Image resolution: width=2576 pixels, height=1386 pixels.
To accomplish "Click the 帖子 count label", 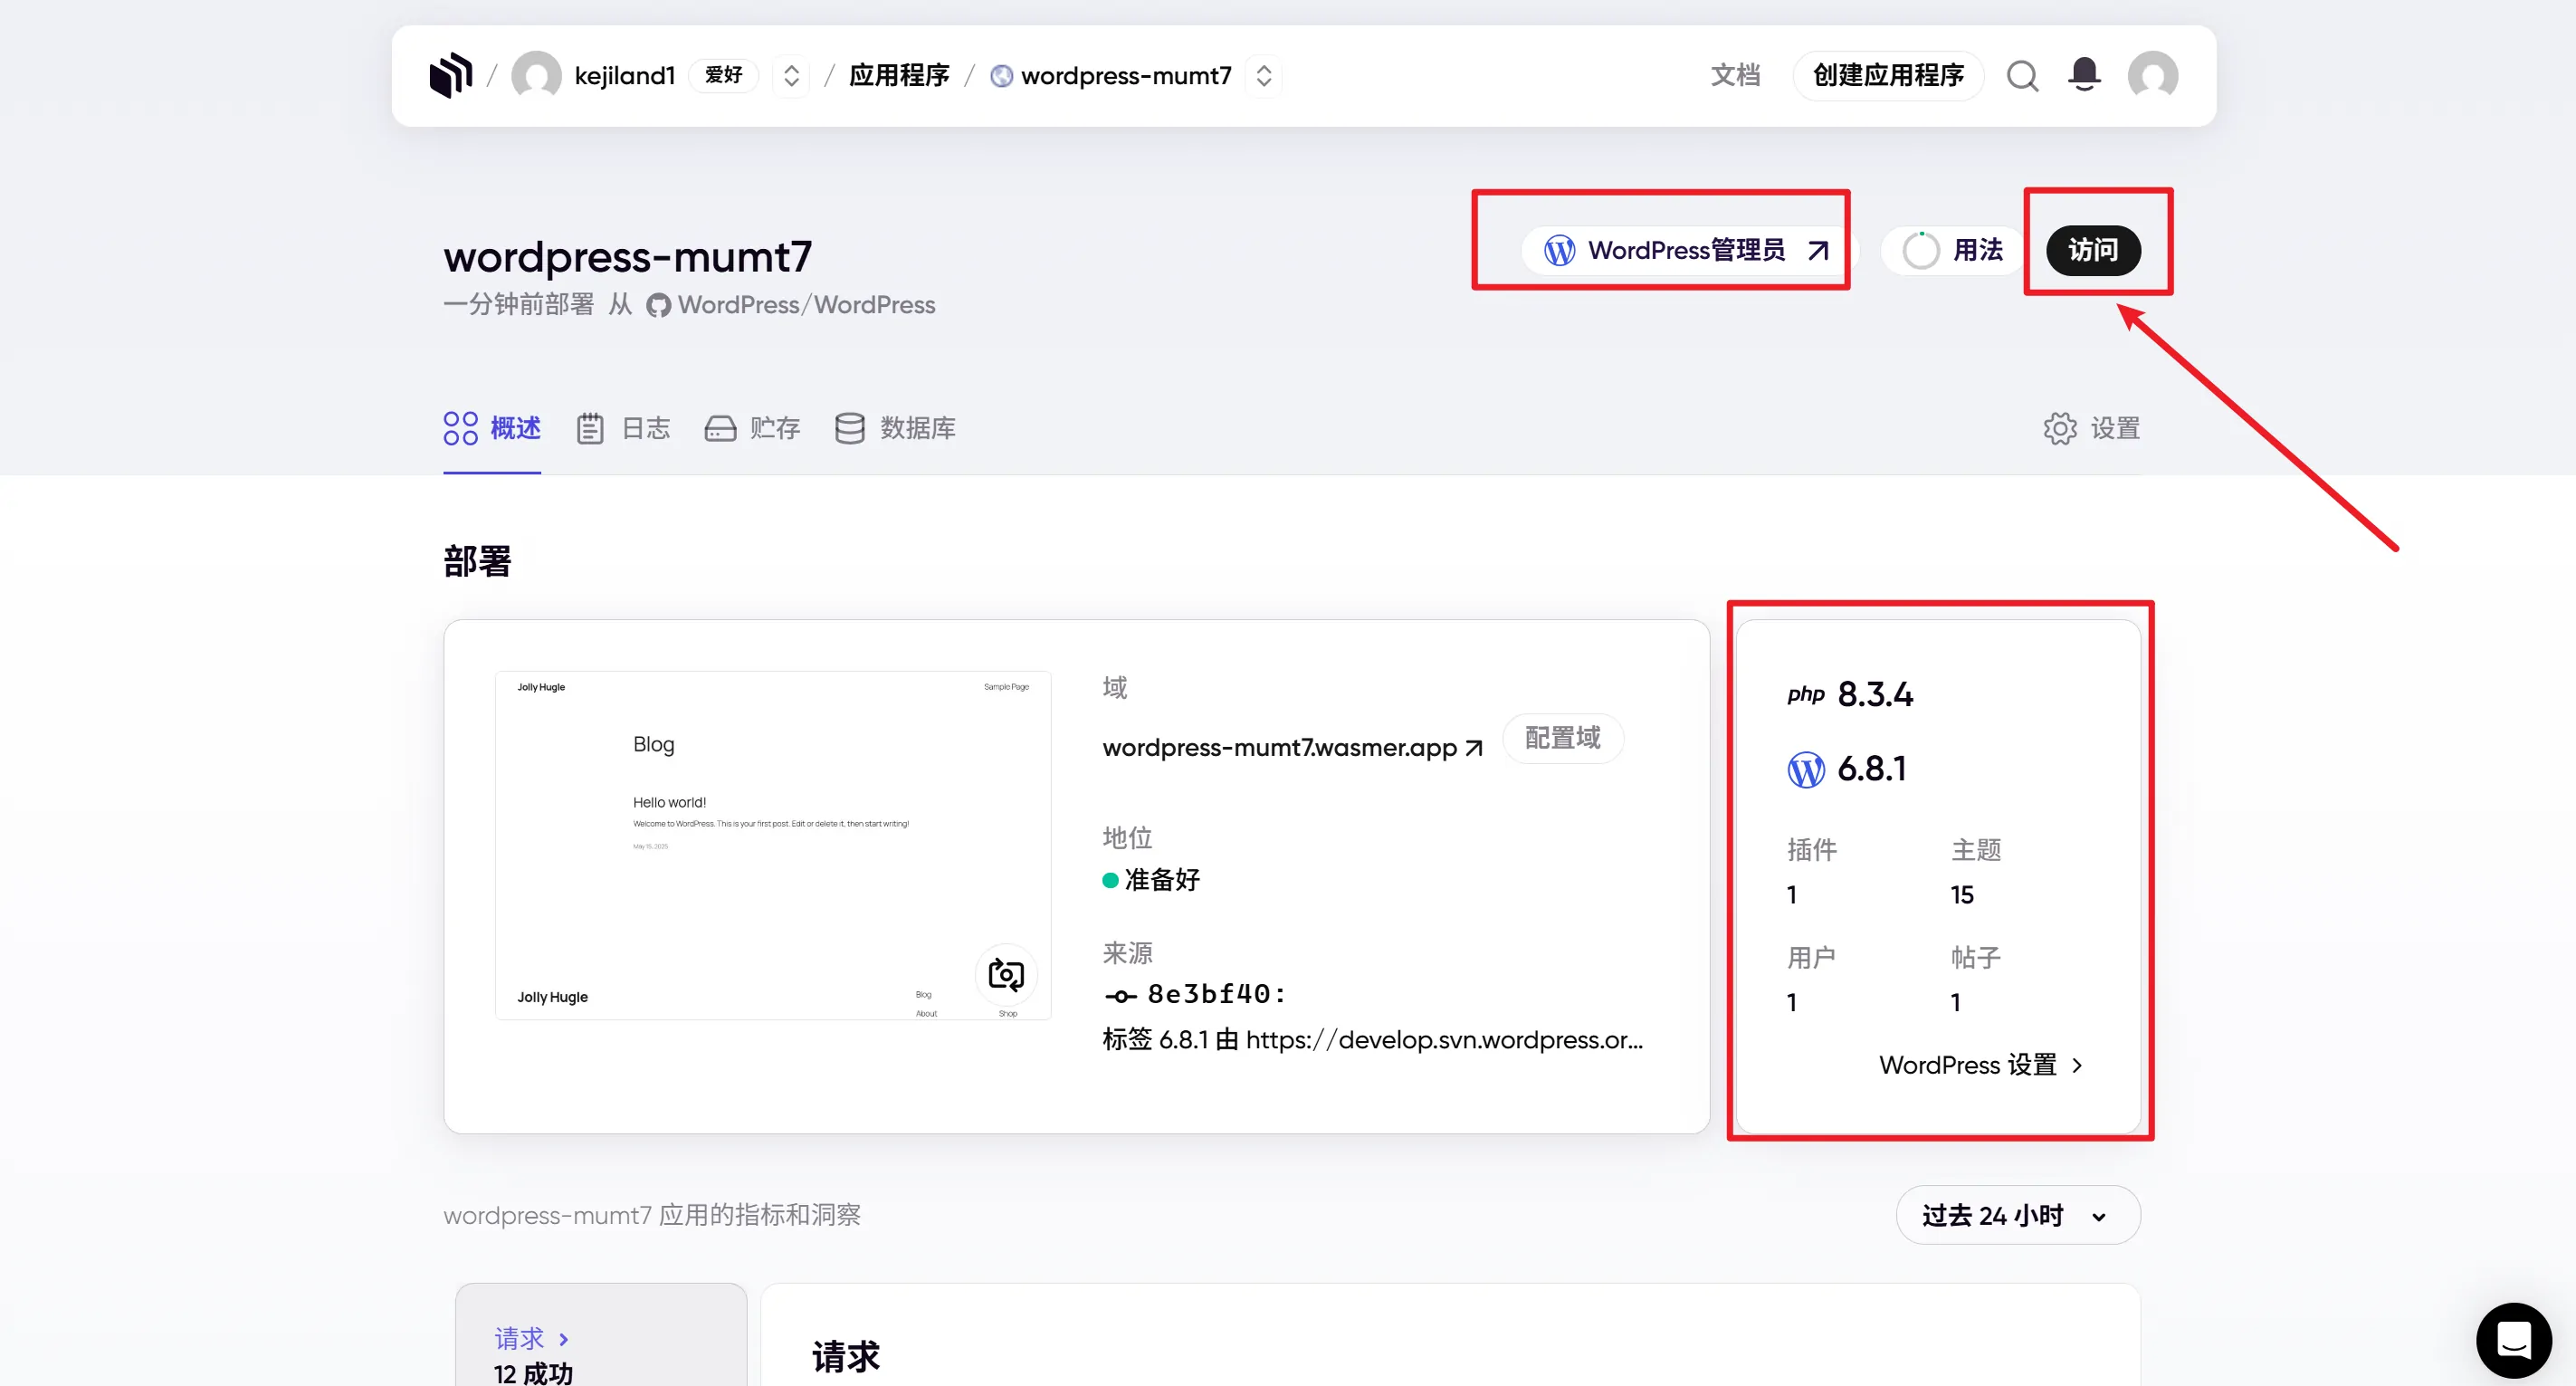I will tap(1975, 958).
